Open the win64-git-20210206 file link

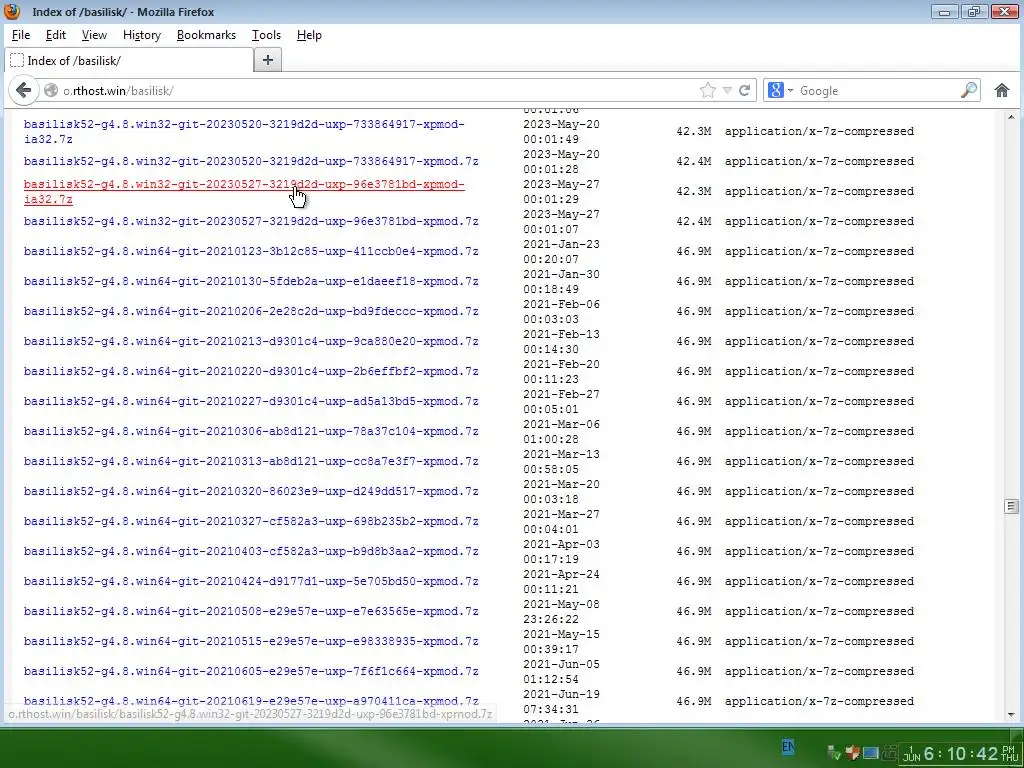point(251,312)
